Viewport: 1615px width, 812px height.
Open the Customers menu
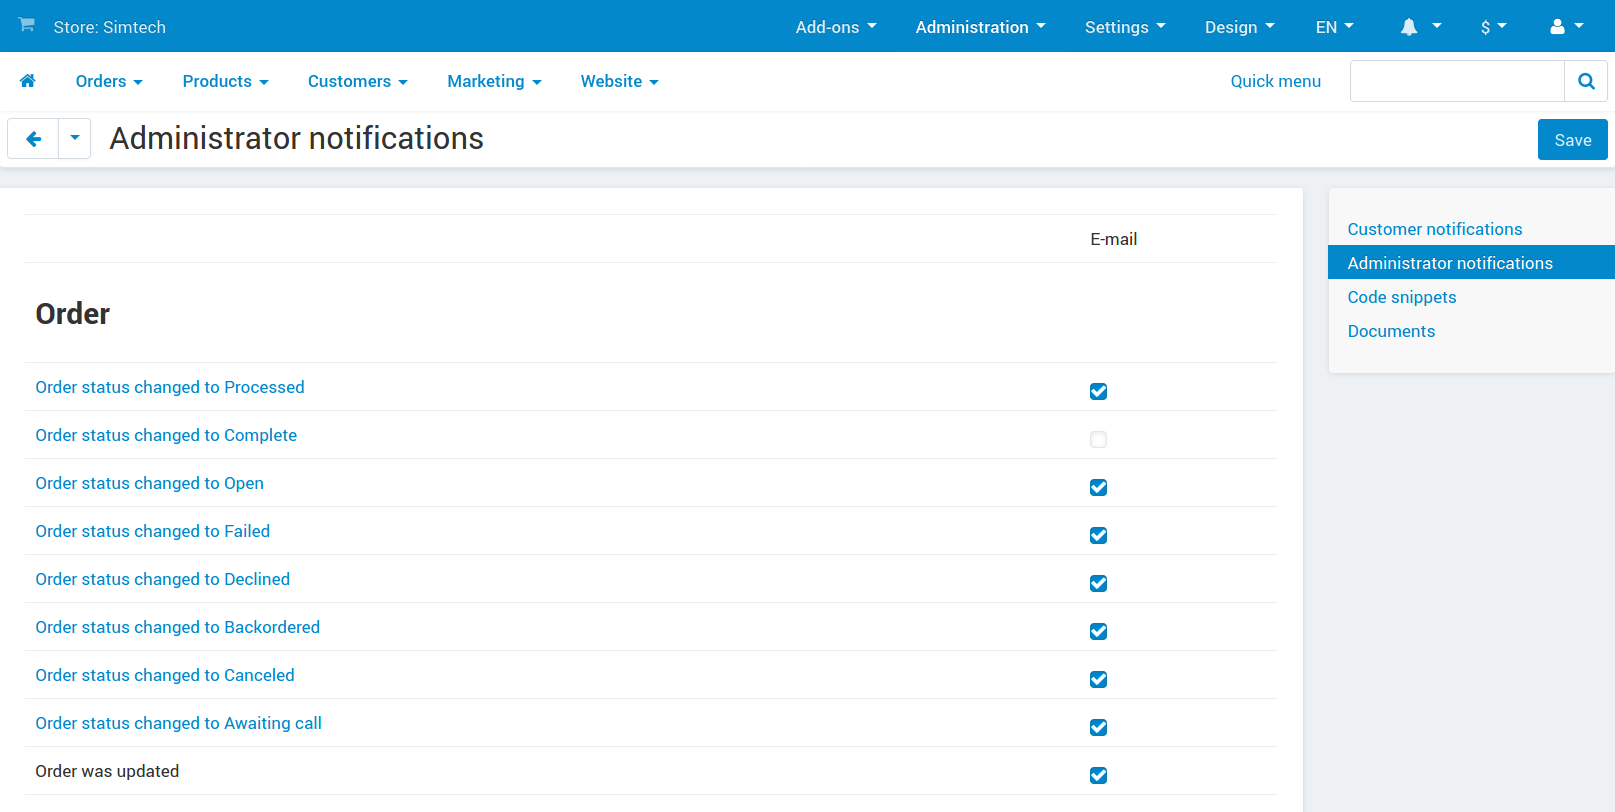pos(357,81)
